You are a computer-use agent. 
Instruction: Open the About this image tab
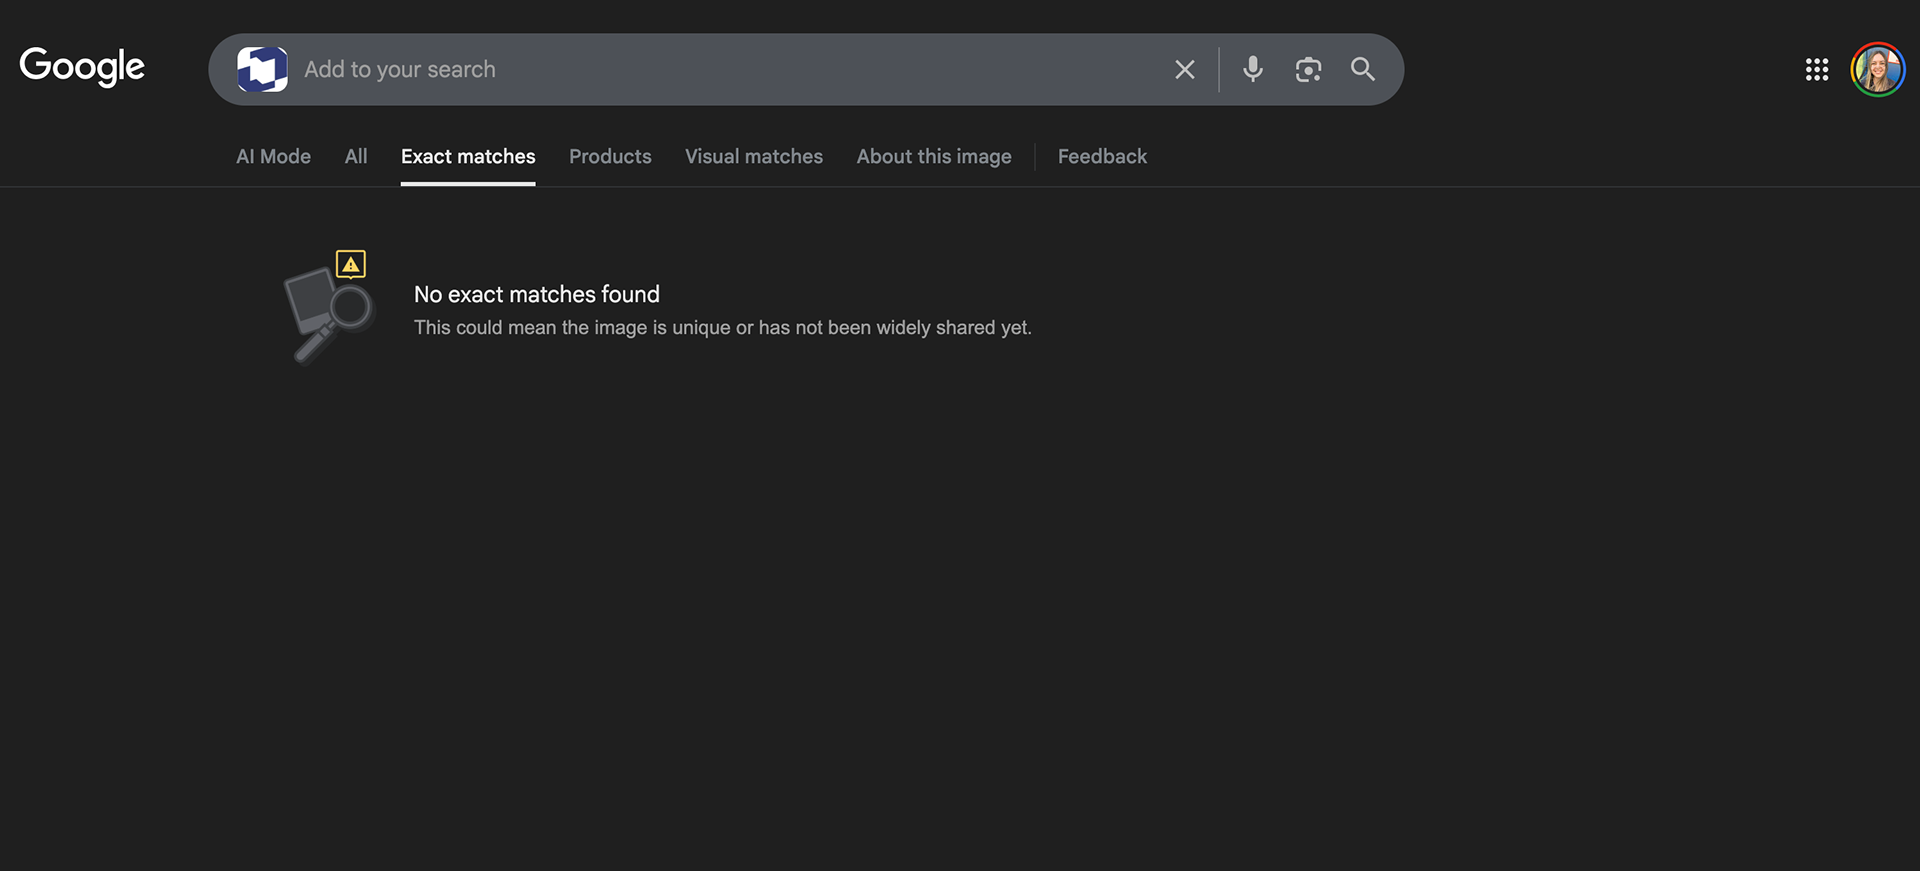coord(934,156)
